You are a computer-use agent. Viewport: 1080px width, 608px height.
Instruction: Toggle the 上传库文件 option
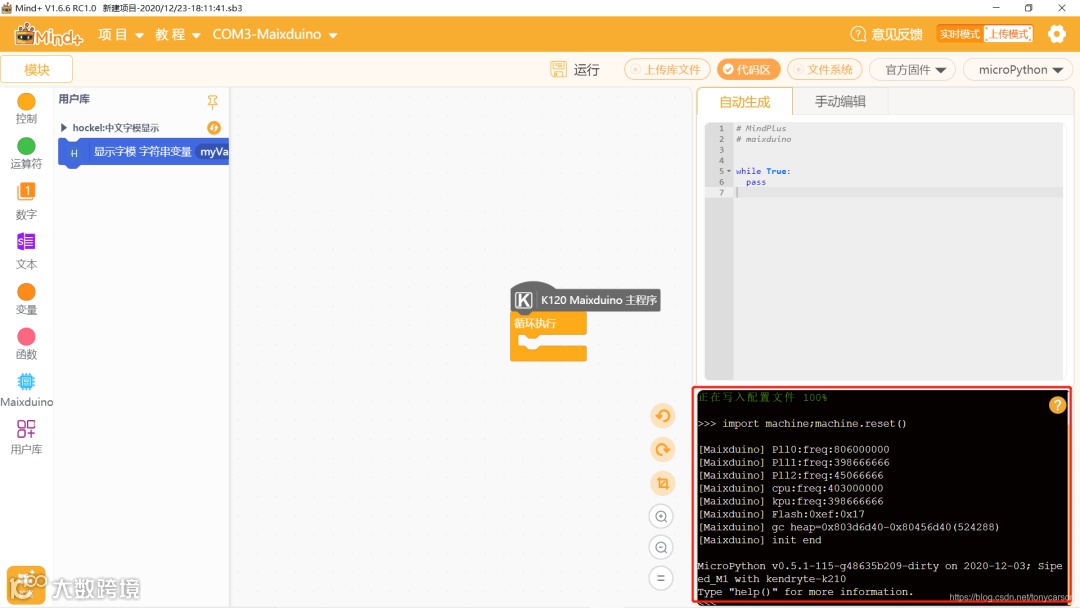(667, 70)
